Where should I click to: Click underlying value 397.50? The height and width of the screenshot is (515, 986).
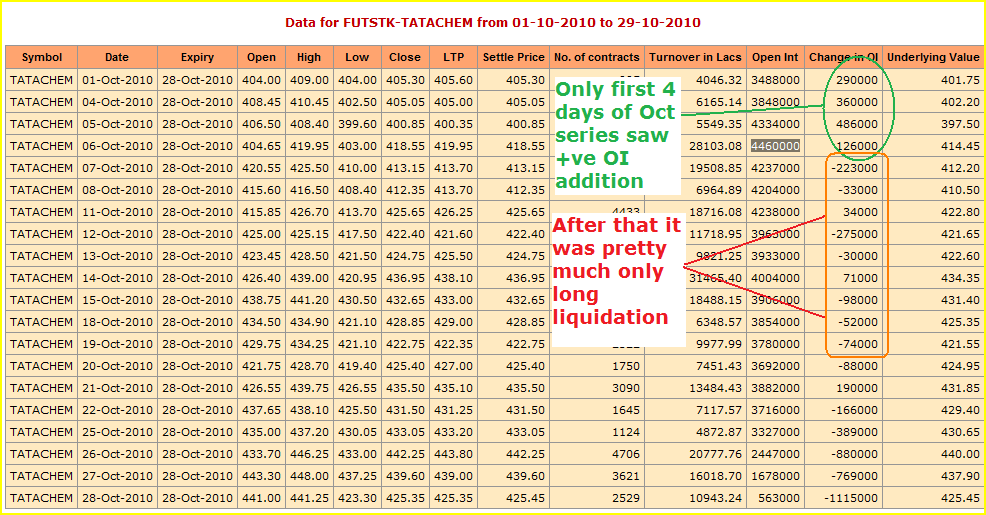pos(960,124)
